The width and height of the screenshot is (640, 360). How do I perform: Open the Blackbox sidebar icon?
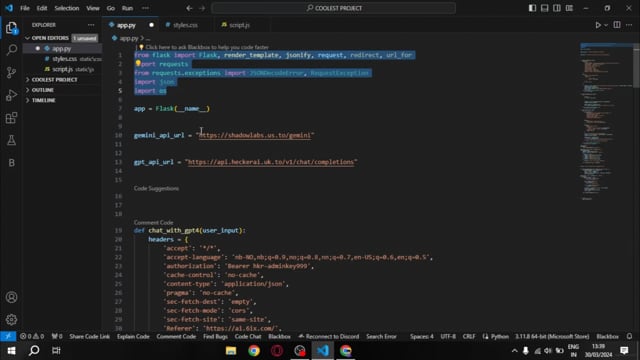(11, 162)
